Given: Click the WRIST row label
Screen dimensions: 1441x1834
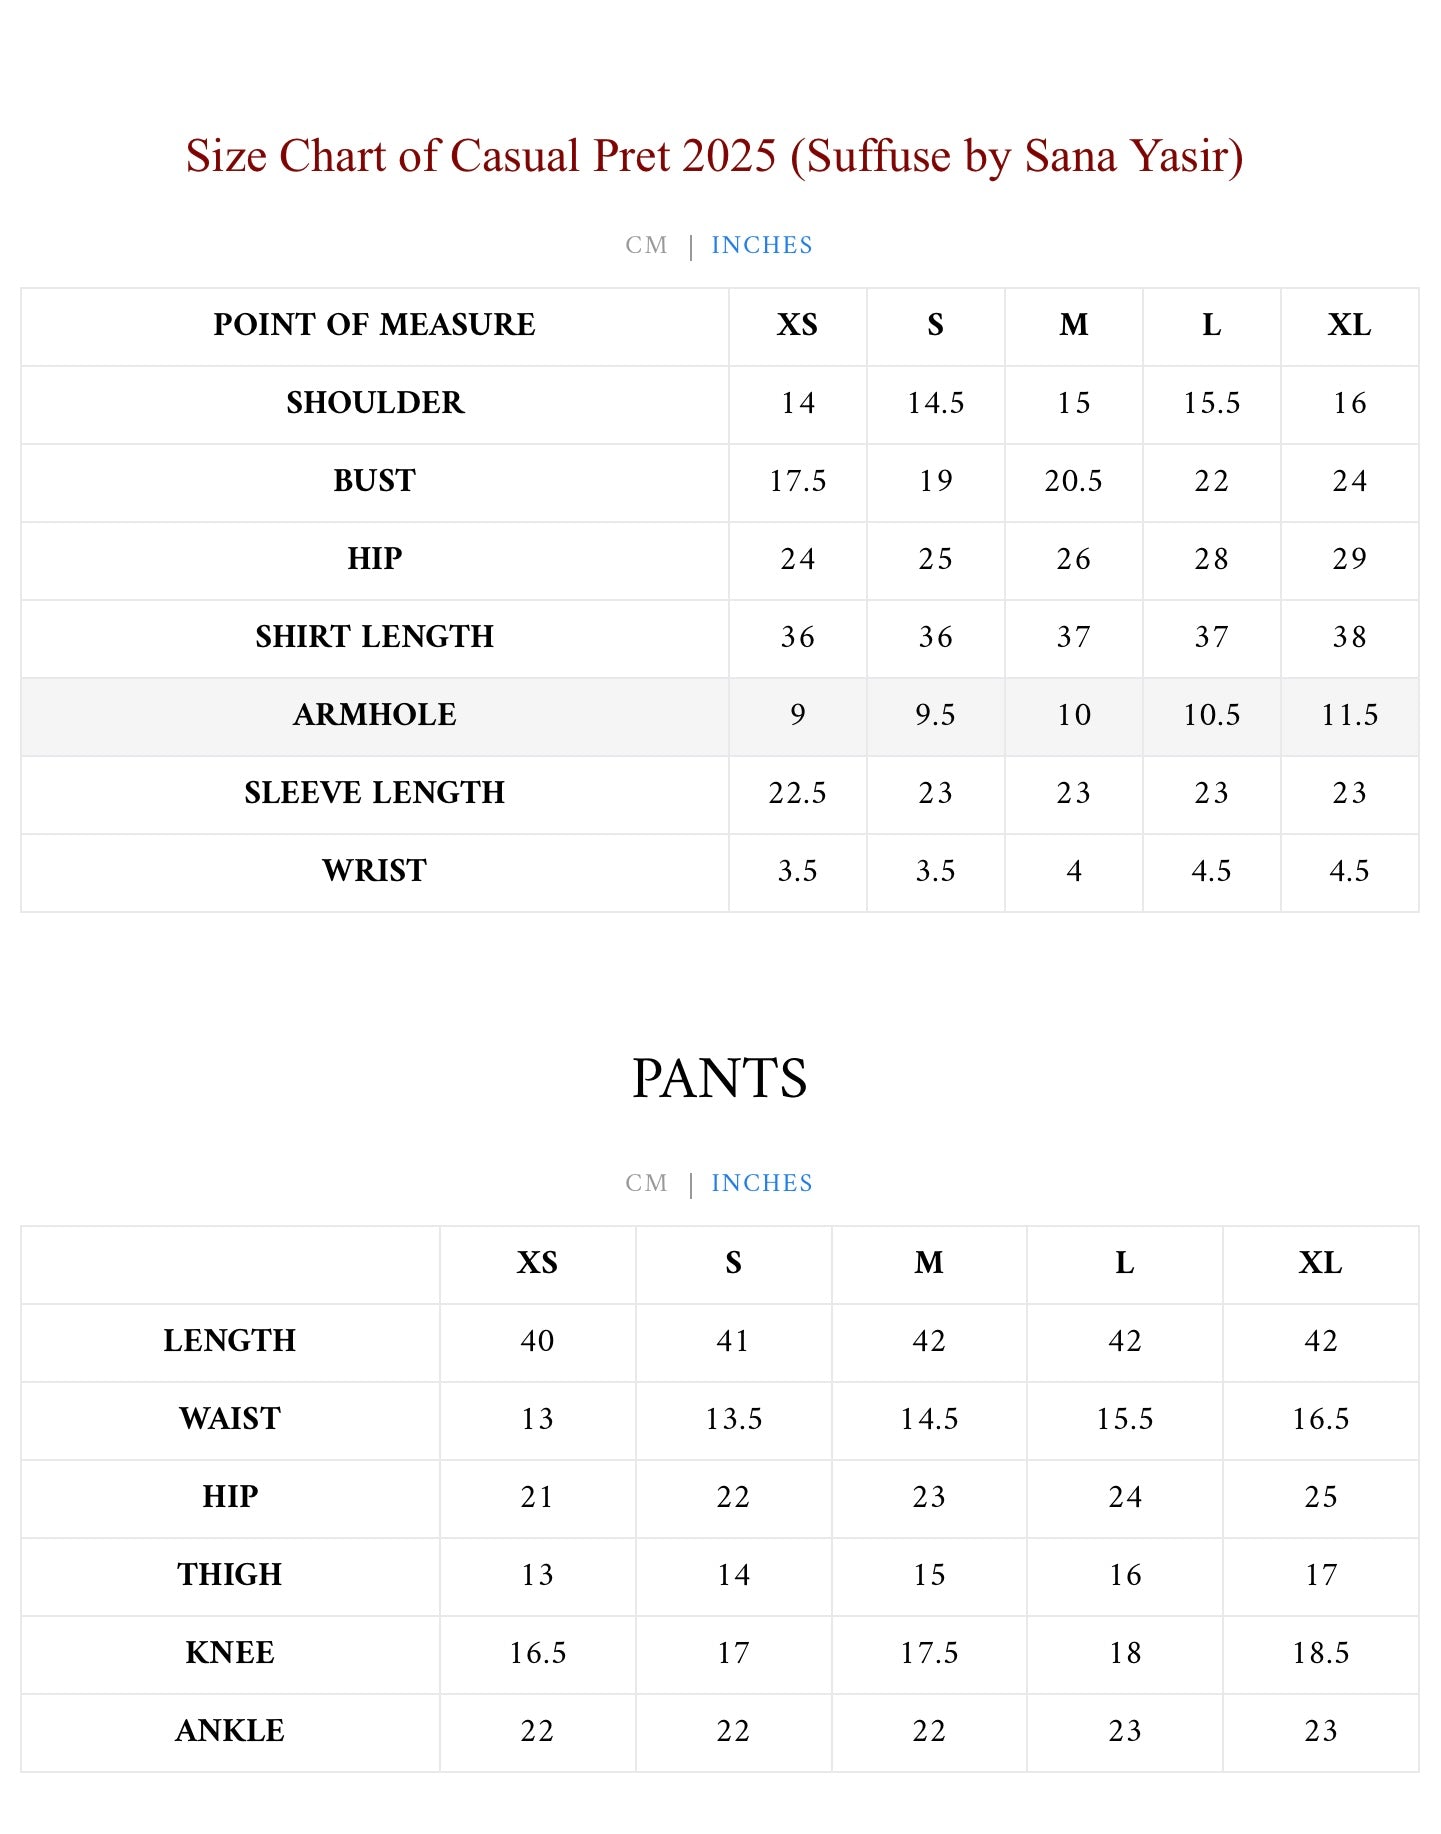Looking at the screenshot, I should tap(374, 871).
